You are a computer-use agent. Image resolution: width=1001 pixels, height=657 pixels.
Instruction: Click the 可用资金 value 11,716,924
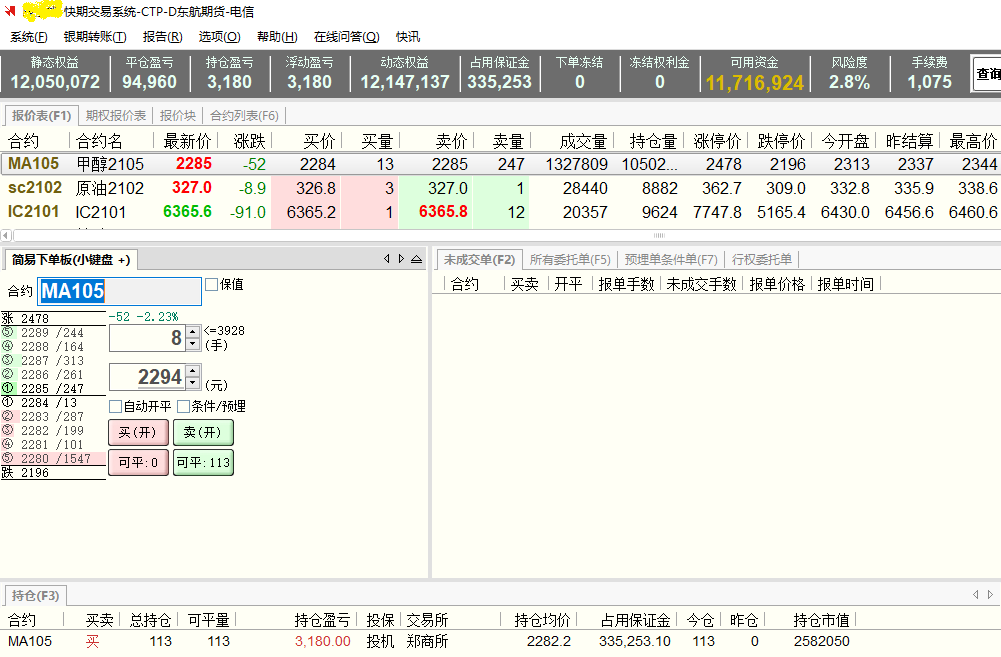pos(754,83)
